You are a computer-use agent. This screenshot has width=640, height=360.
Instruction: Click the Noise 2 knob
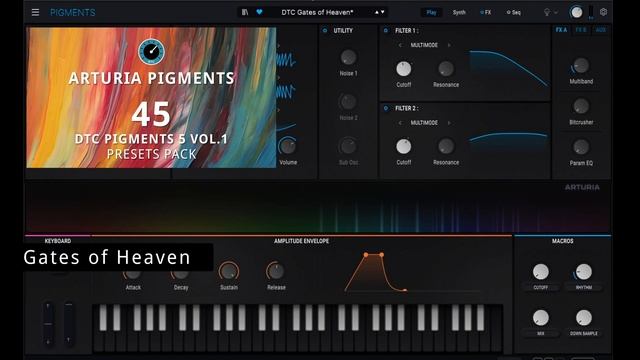click(x=348, y=102)
